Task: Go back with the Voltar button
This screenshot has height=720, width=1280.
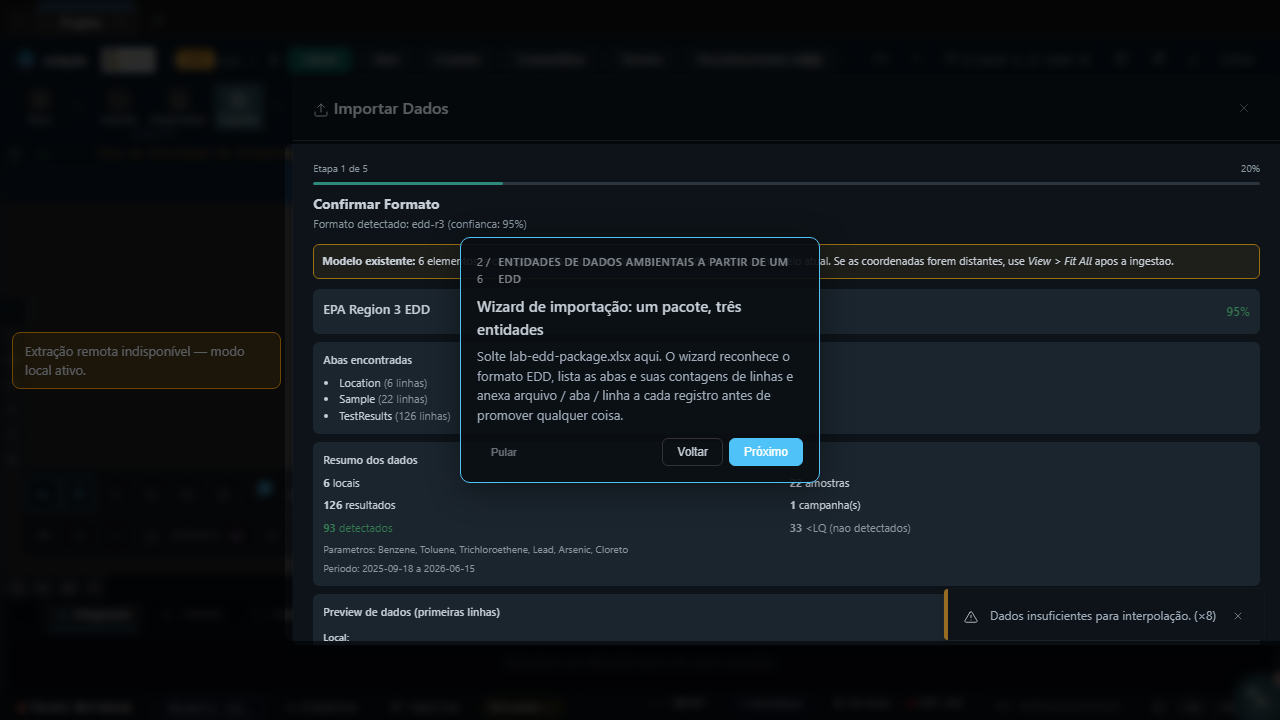Action: (x=692, y=452)
